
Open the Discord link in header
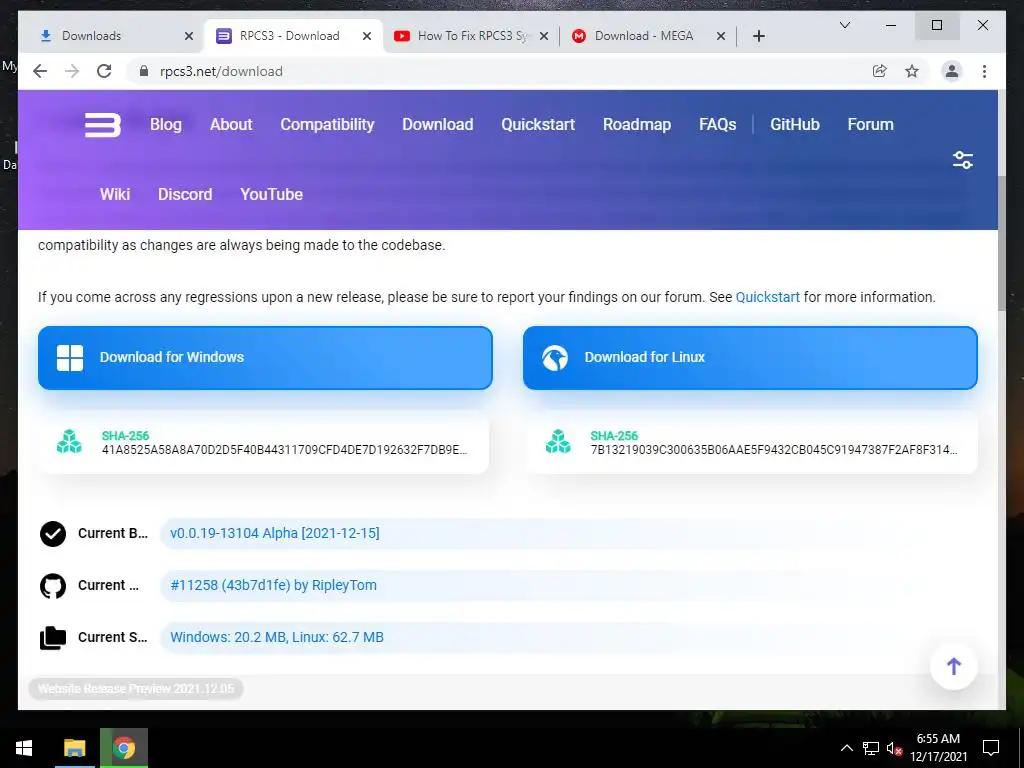185,195
